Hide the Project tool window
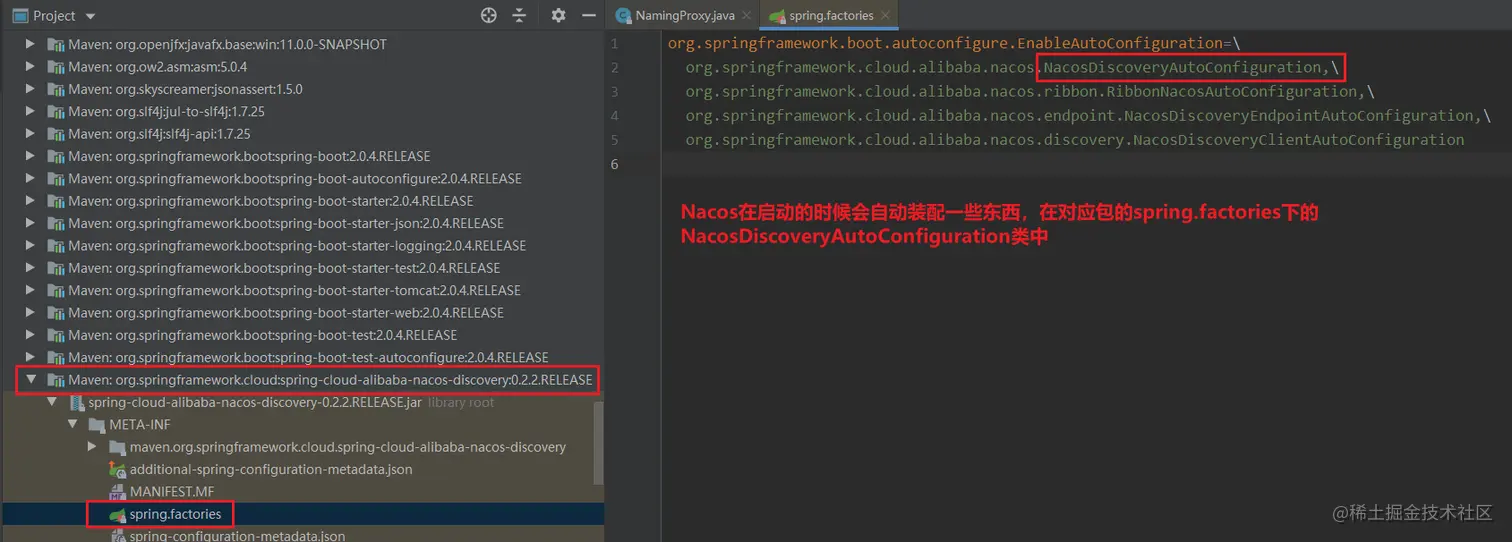 tap(589, 16)
